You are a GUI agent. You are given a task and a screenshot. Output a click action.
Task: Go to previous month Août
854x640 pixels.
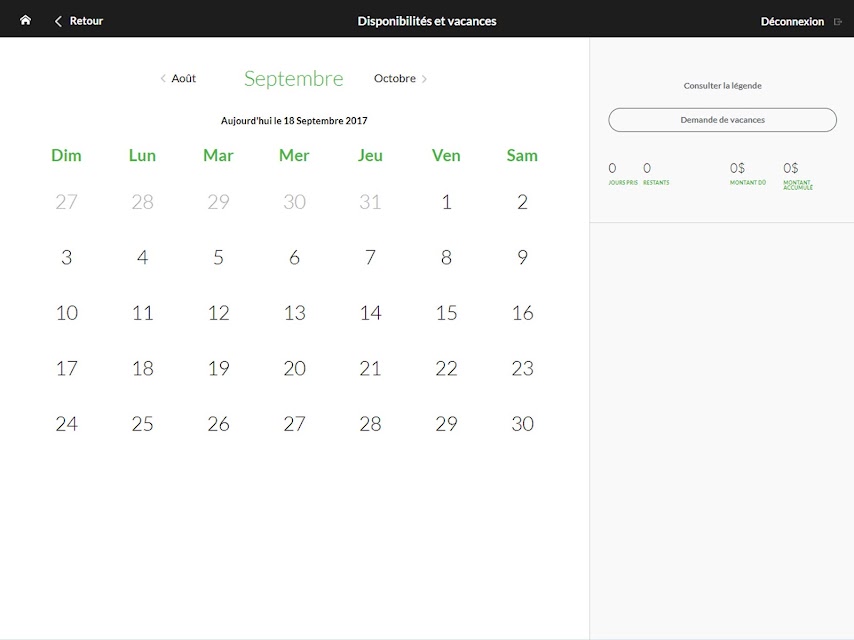[x=184, y=78]
